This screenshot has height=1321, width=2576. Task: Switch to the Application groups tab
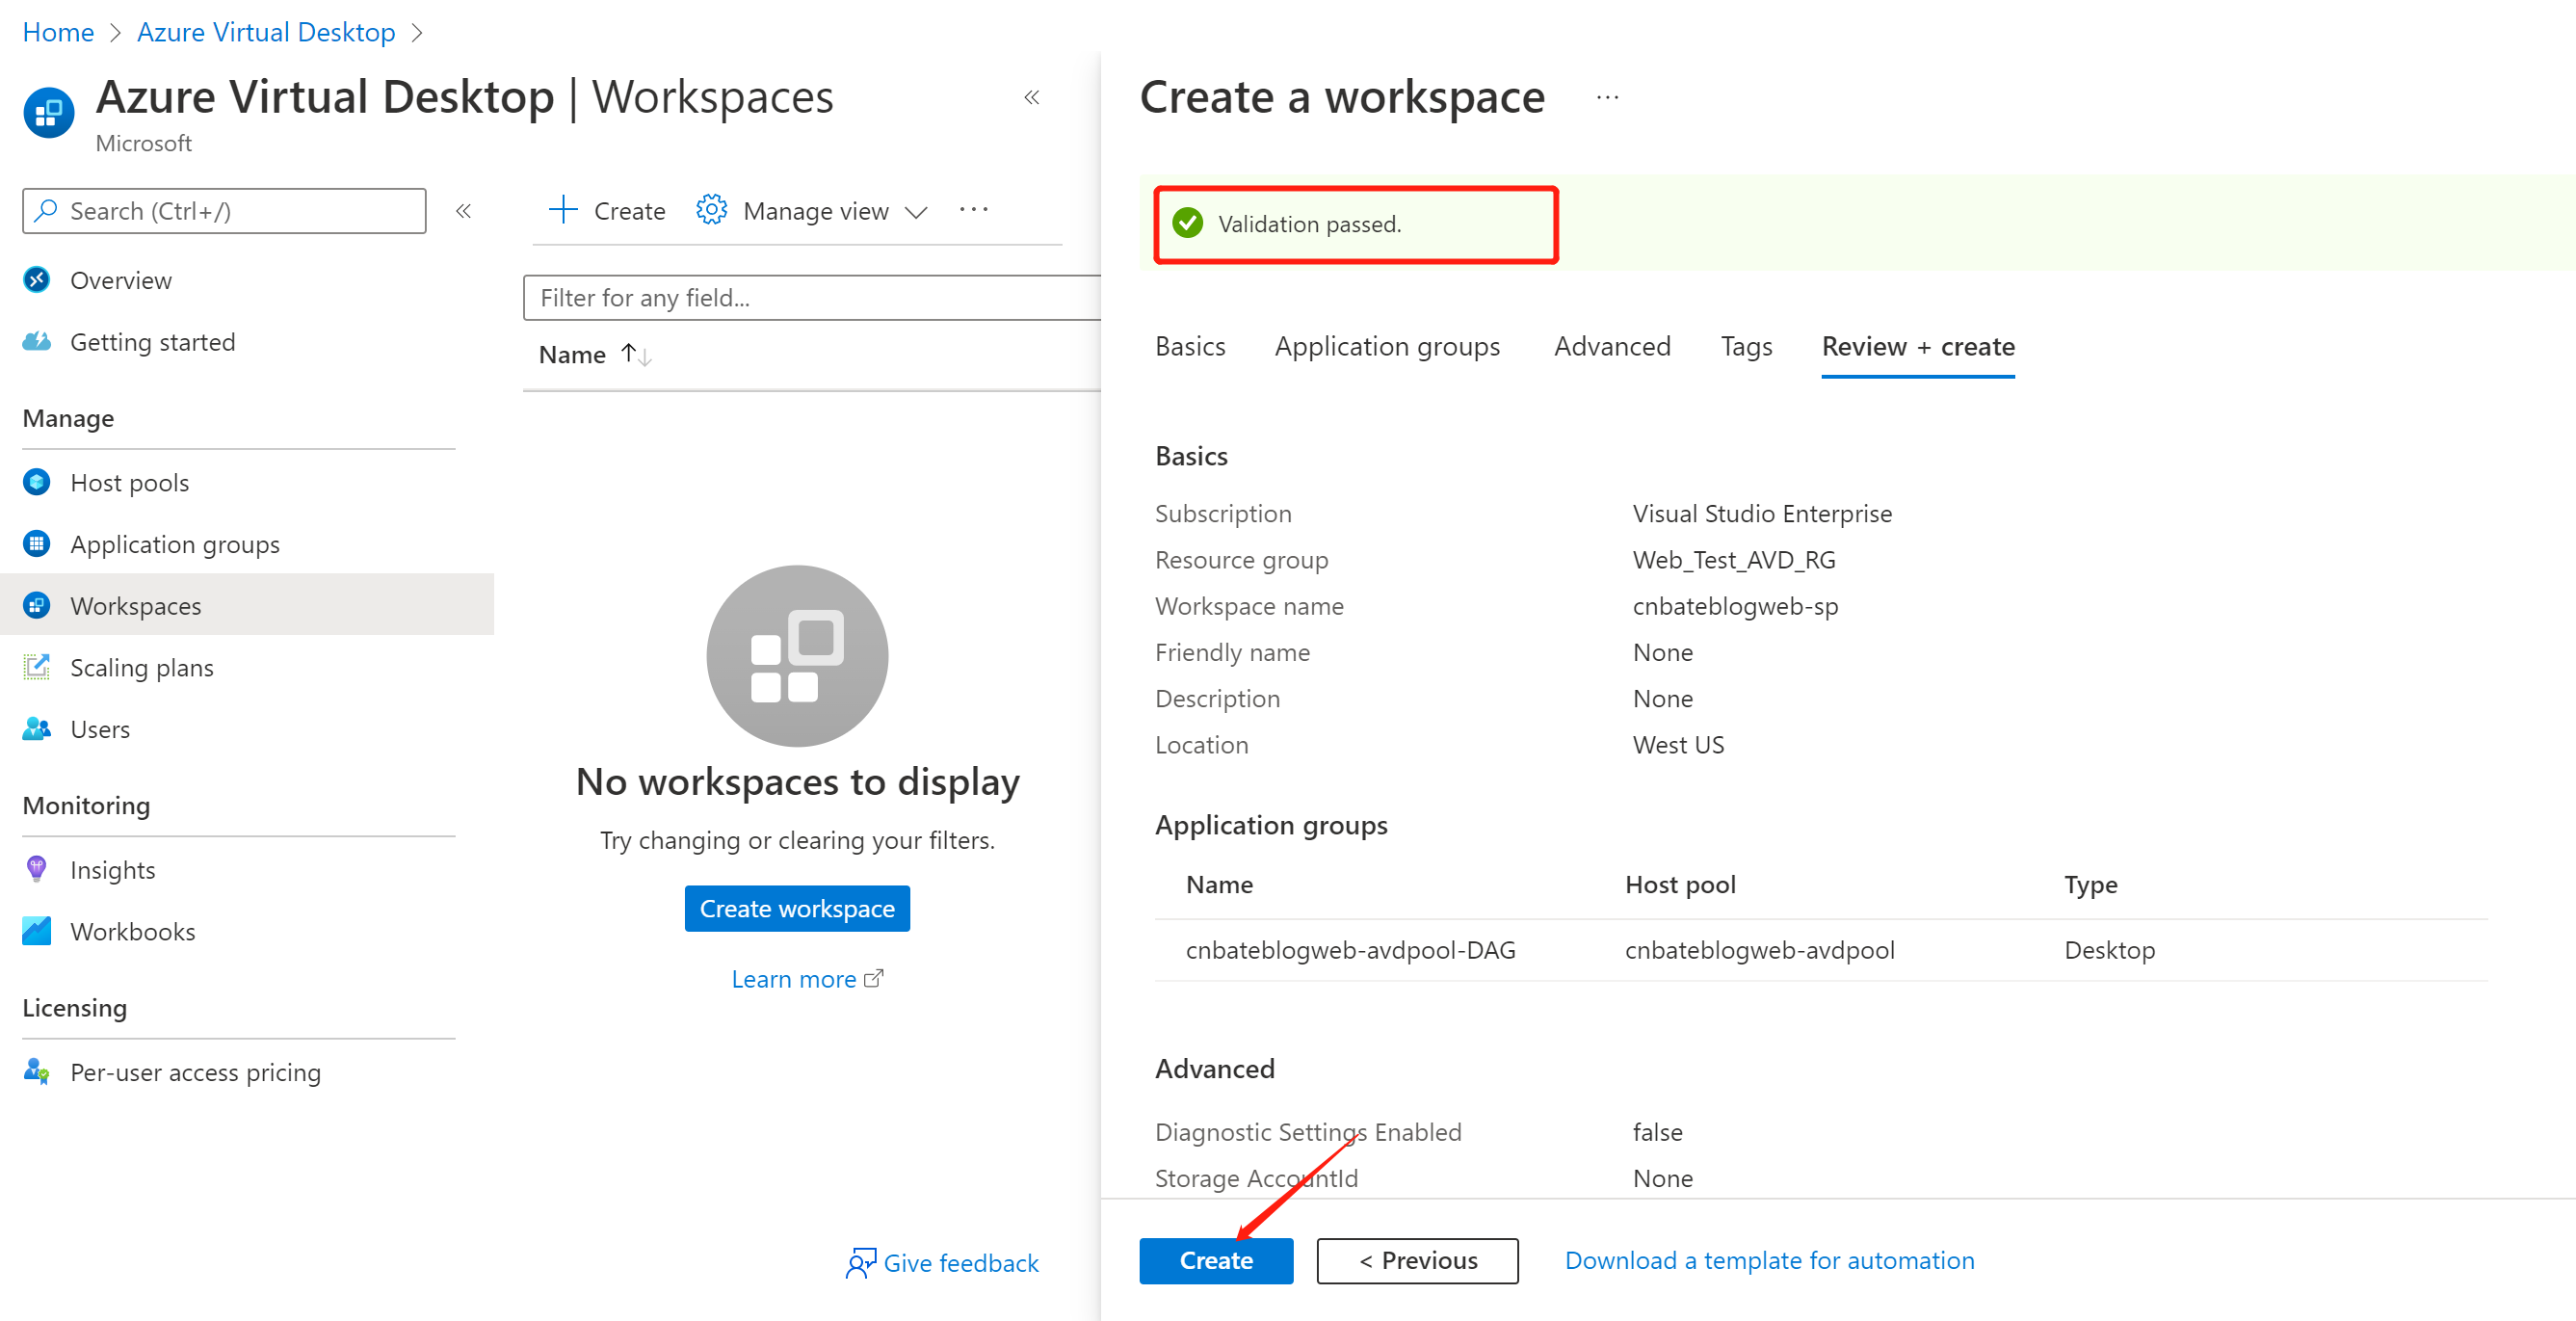pos(1387,346)
